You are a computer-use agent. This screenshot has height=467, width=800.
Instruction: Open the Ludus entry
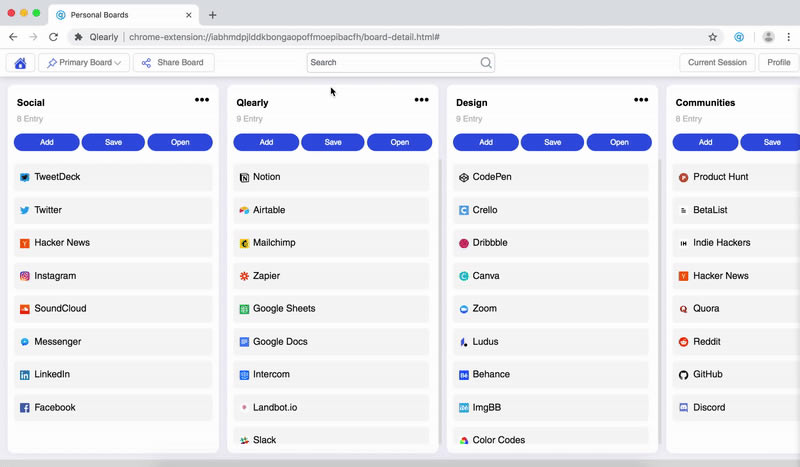point(551,341)
